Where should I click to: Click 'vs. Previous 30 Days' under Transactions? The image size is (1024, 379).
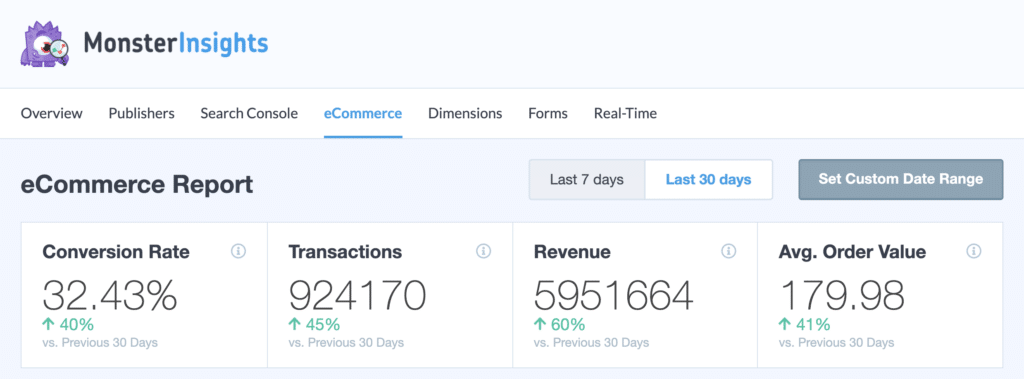[x=346, y=342]
